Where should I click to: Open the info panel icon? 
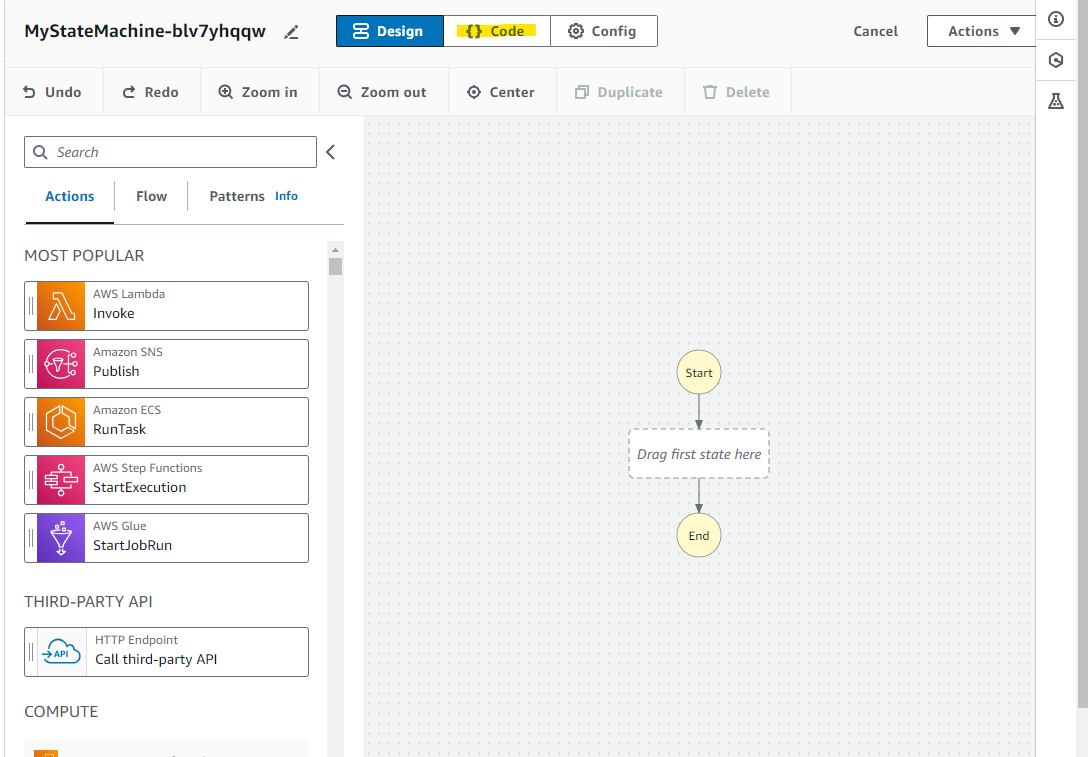pos(1056,19)
